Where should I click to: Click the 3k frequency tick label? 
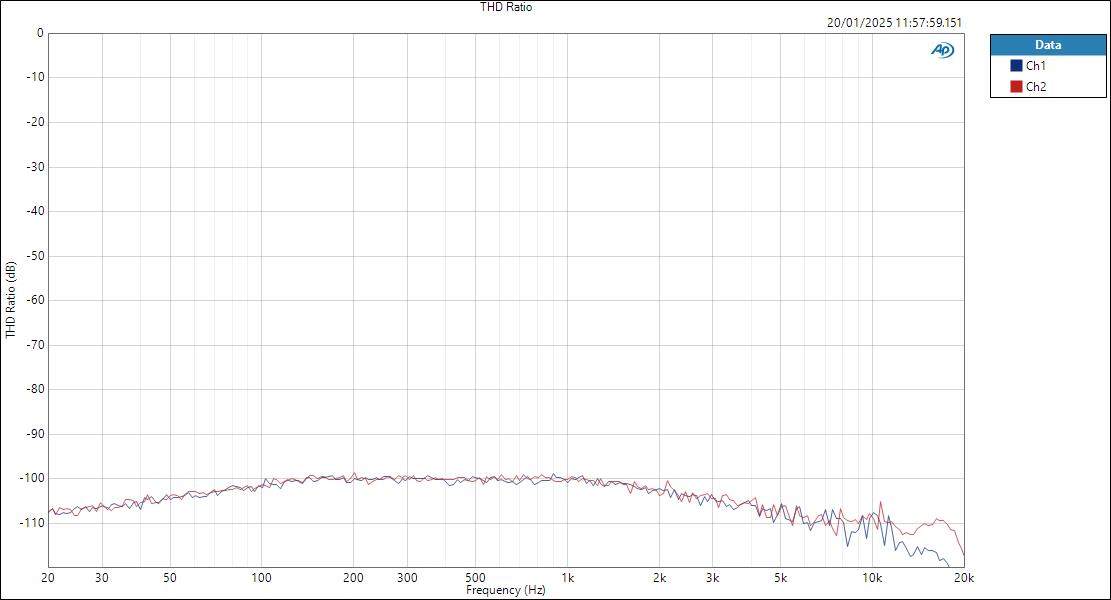pos(713,578)
